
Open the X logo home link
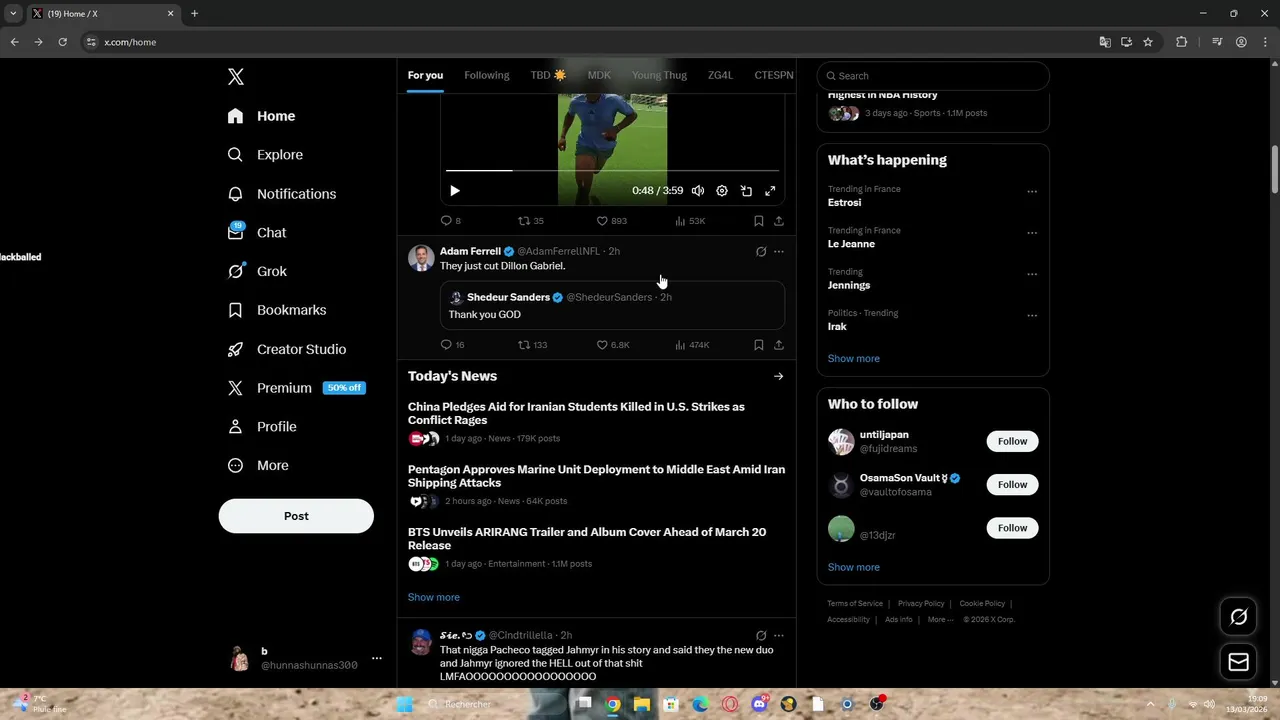tap(235, 77)
